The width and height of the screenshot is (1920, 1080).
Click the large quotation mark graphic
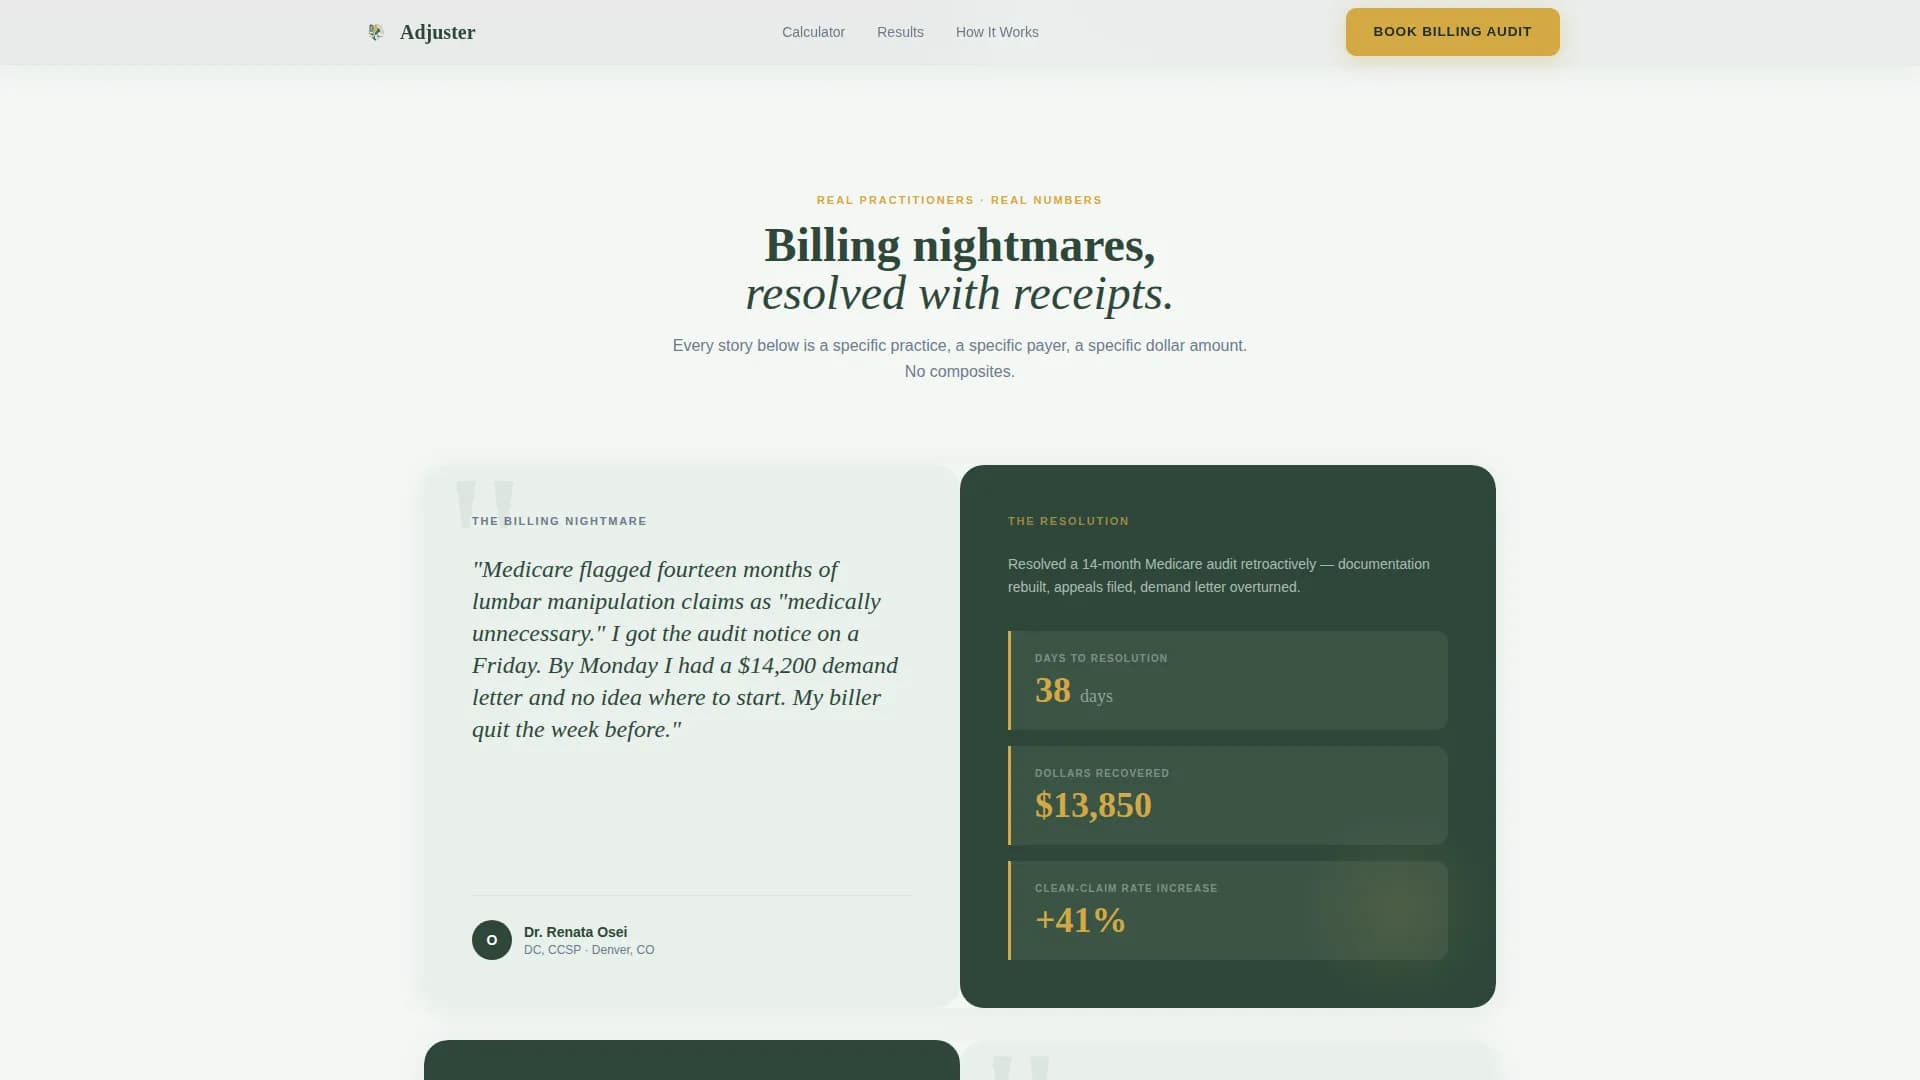484,505
